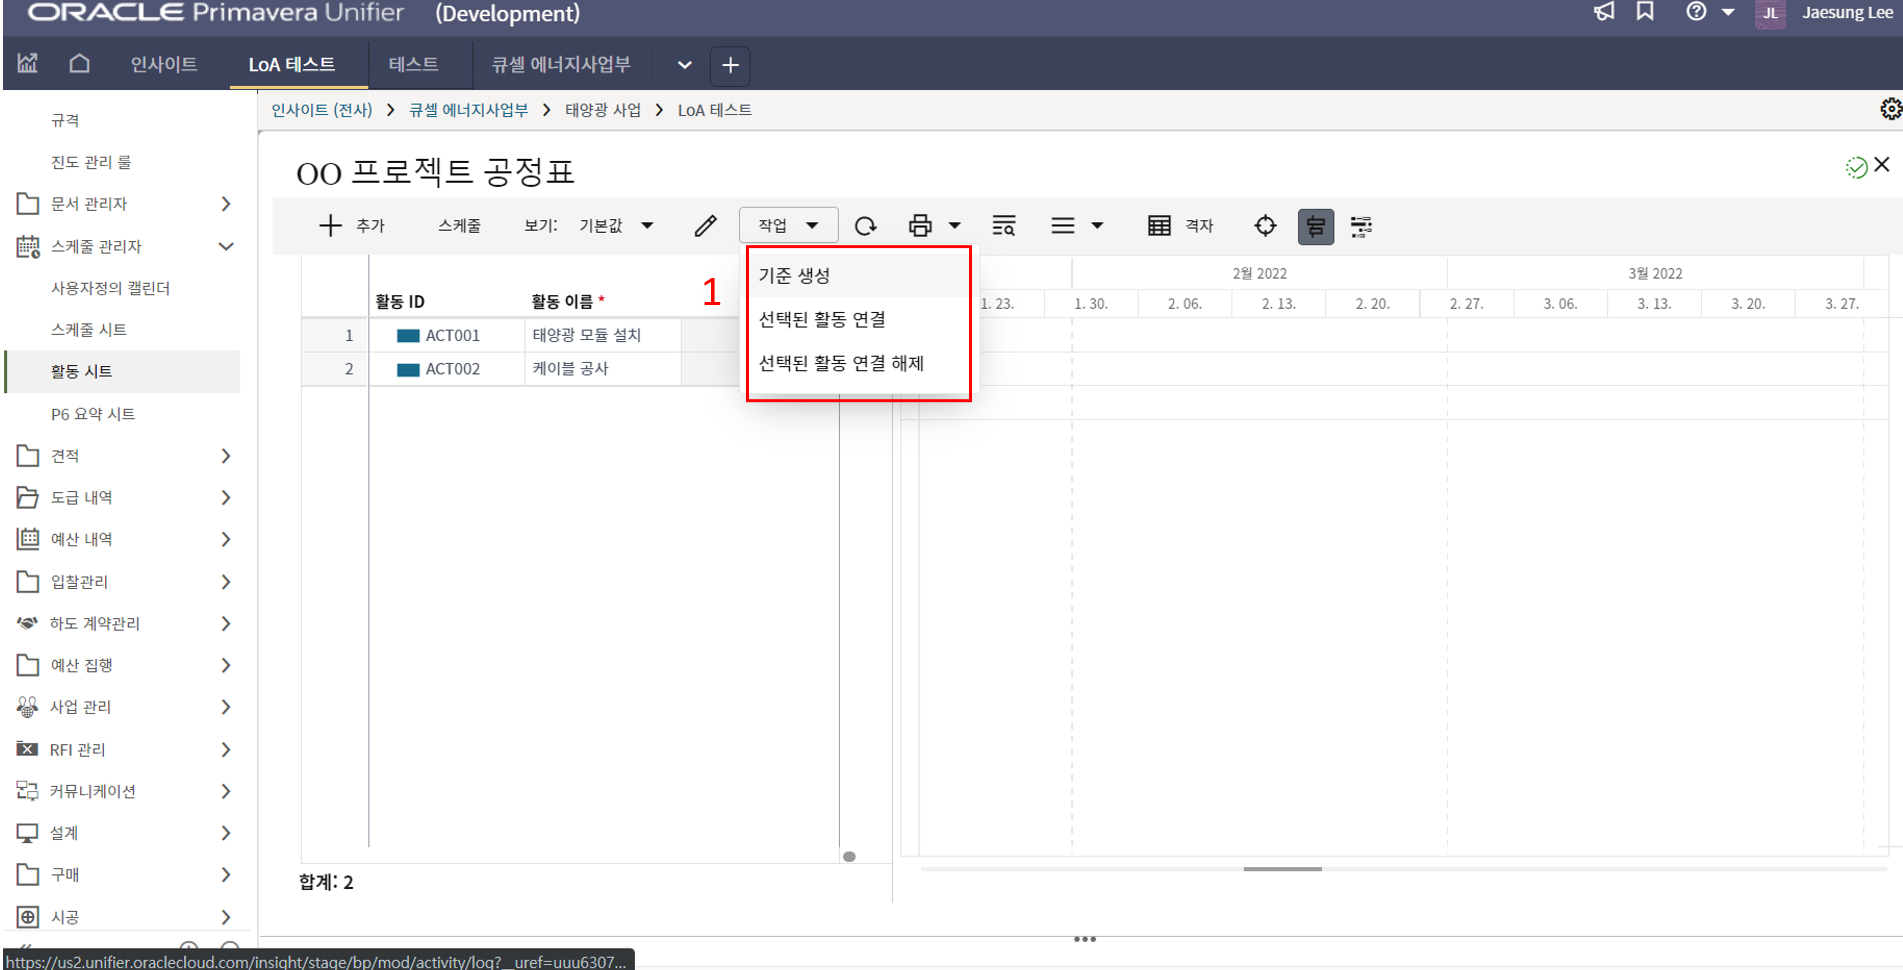Open the bookmark icon in header

pos(1645,12)
